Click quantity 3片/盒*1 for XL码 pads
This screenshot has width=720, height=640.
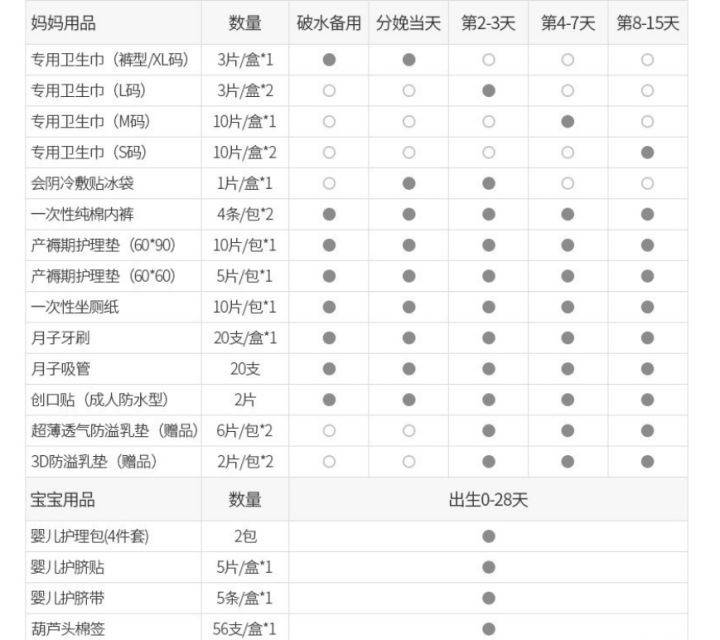[245, 60]
